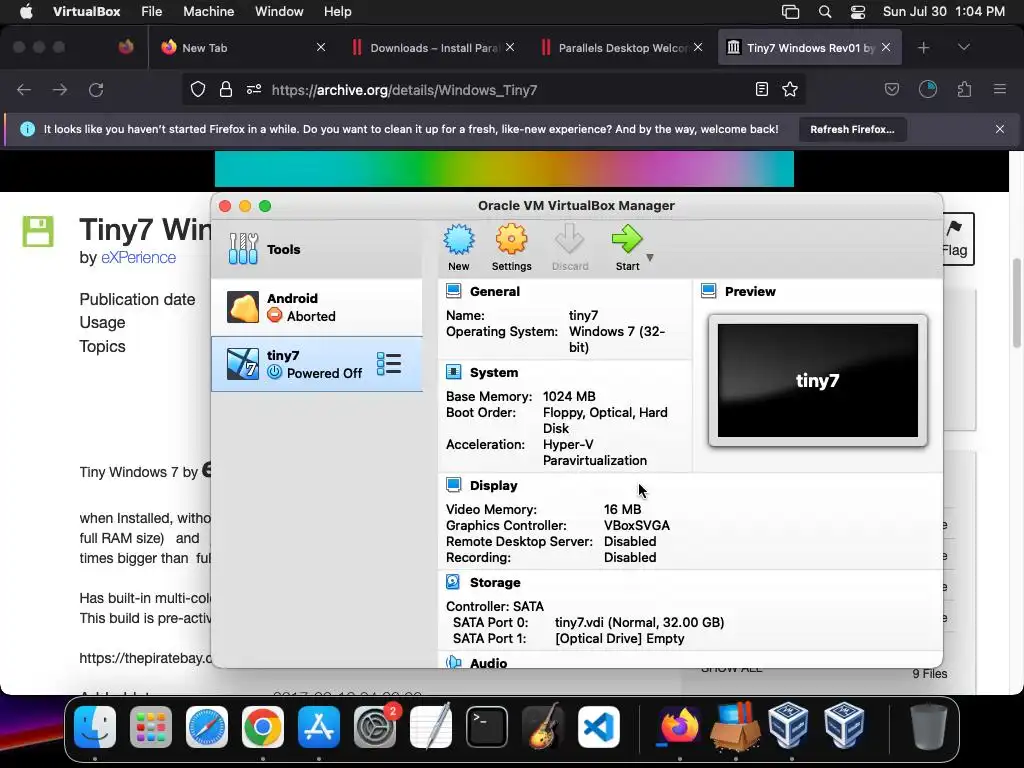The height and width of the screenshot is (768, 1024).
Task: Open Firefox tracking protection shield icon
Action: pos(198,89)
